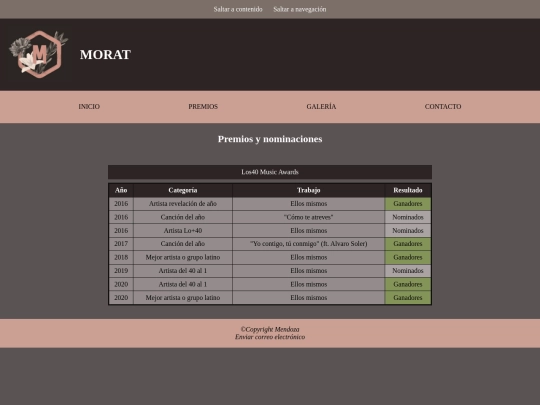Go to the CONTACTO page
The image size is (540, 405).
[x=443, y=106]
